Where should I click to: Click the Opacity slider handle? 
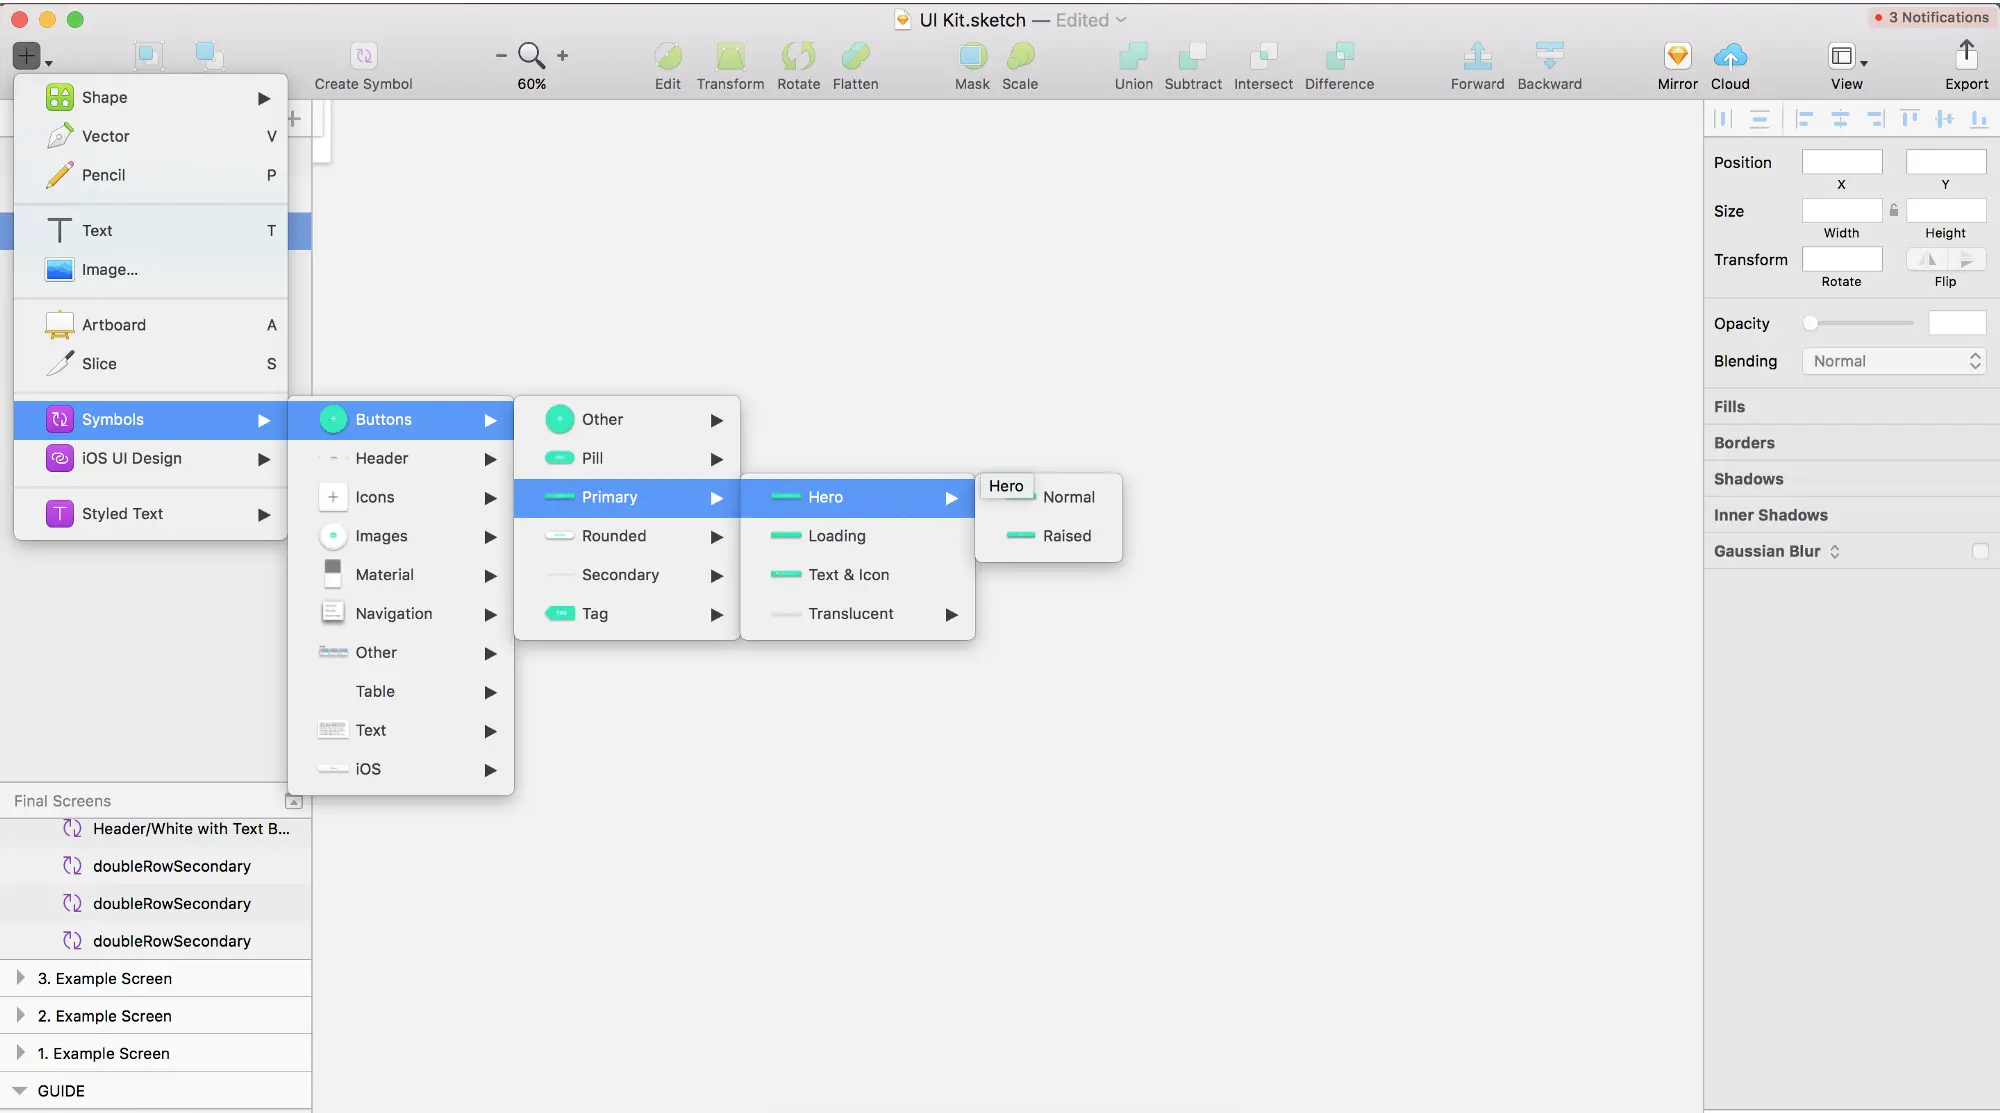[1810, 323]
